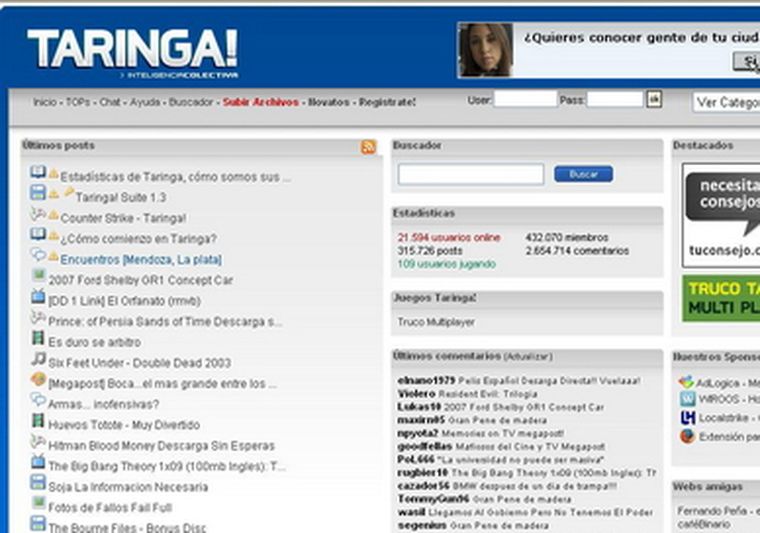Click the WIROOS sponsor icon
Image resolution: width=760 pixels, height=533 pixels.
(x=687, y=399)
